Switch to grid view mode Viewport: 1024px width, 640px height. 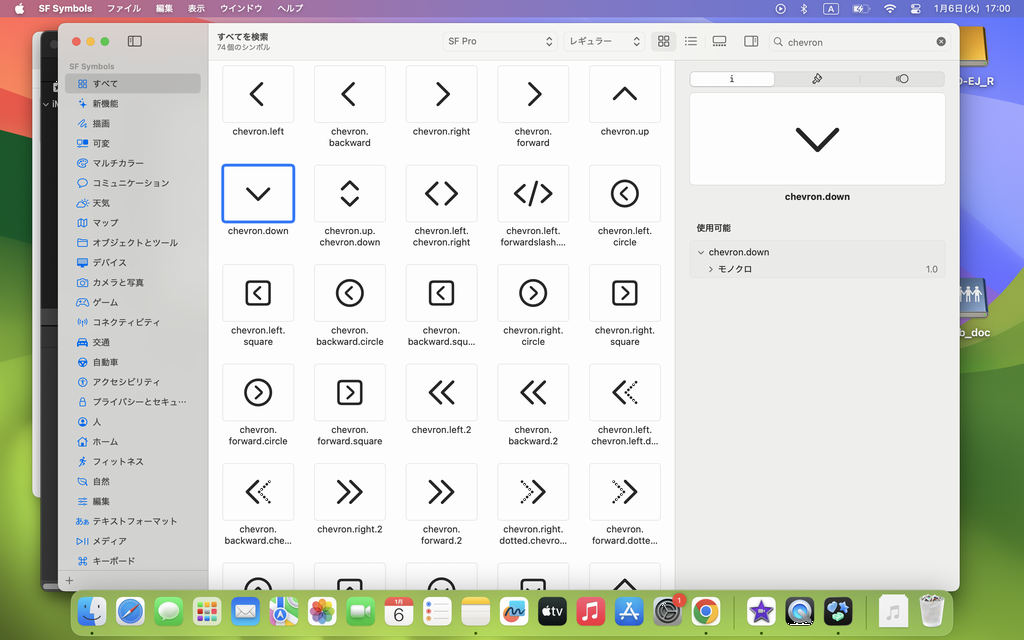[x=663, y=41]
